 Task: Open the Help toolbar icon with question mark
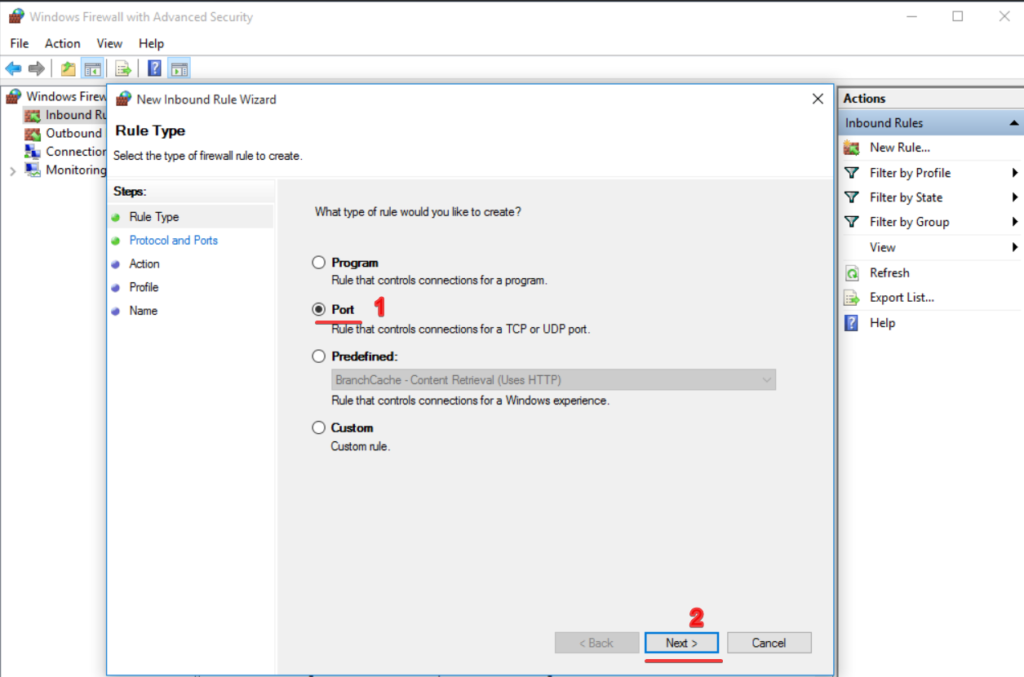coord(154,69)
